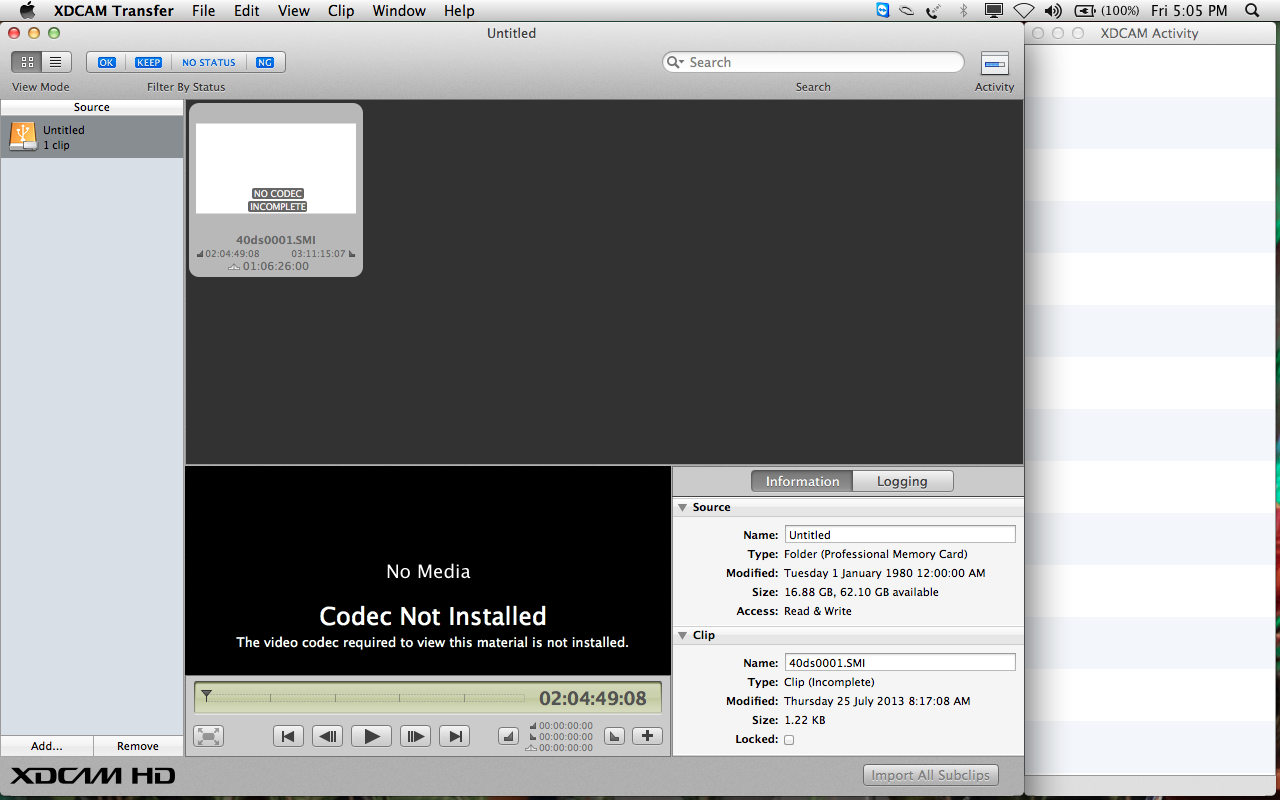
Task: Open the Help menu
Action: point(459,11)
